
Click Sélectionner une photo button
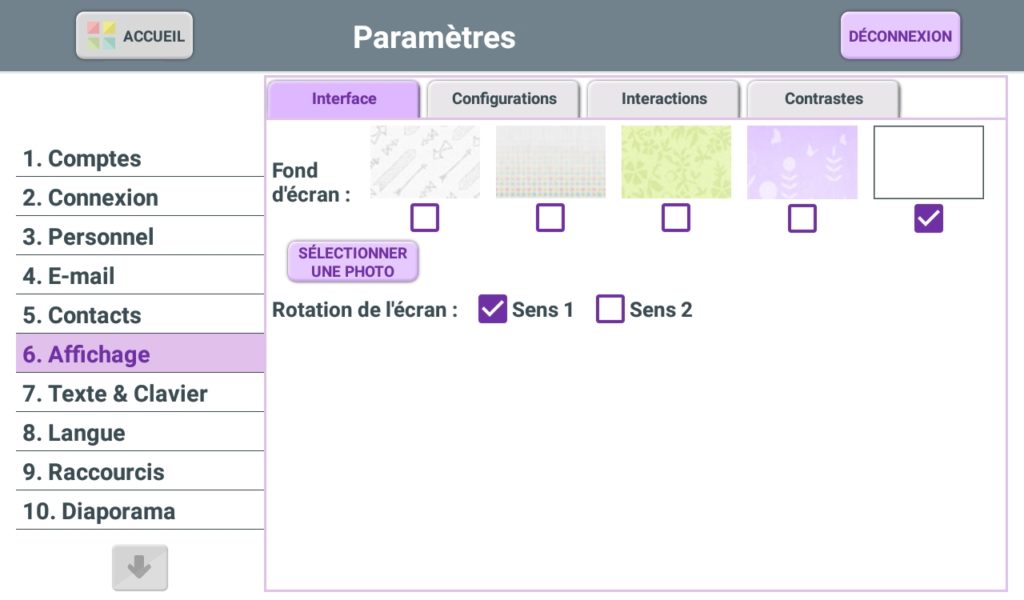click(x=353, y=262)
